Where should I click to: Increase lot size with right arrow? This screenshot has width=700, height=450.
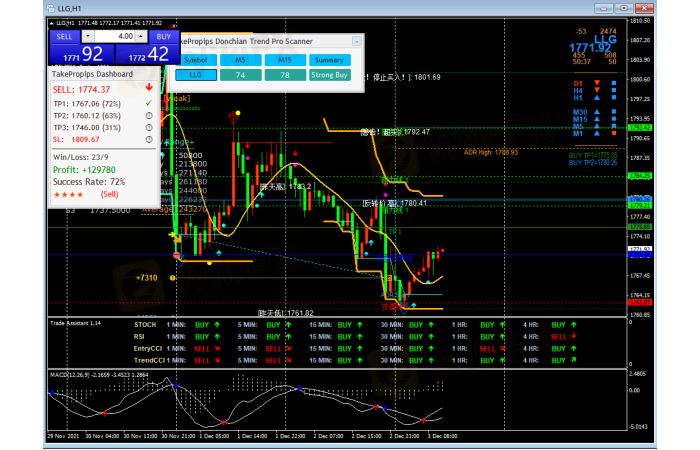(x=139, y=36)
